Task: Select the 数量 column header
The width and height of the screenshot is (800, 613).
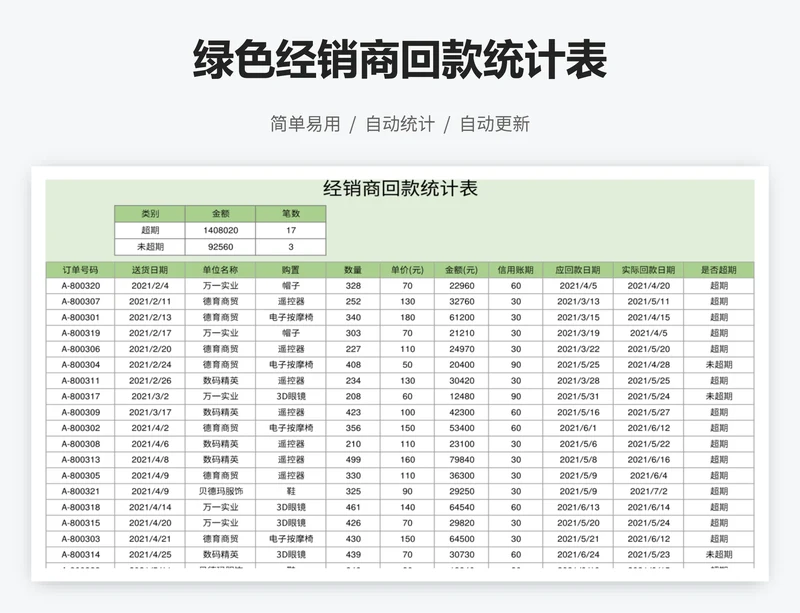Action: 353,270
